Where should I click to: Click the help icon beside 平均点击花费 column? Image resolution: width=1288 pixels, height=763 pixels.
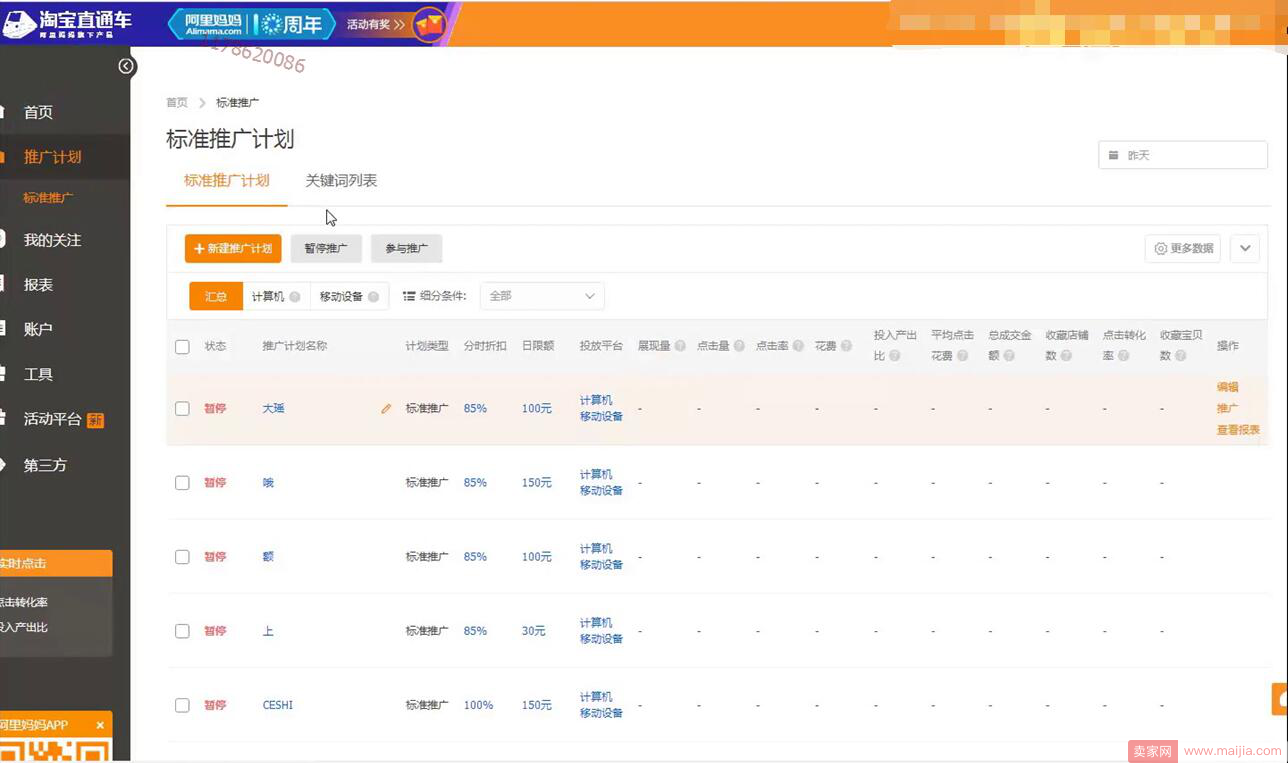(x=963, y=356)
